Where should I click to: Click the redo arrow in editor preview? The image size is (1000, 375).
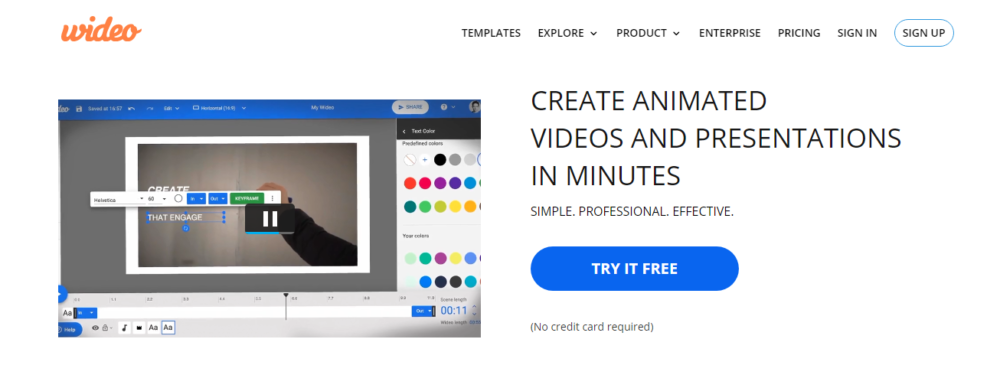pos(150,108)
